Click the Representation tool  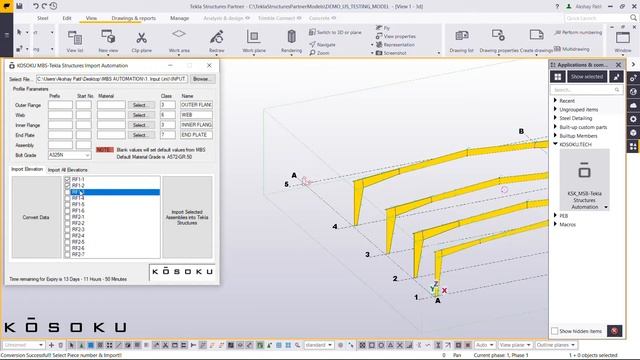[x=395, y=44]
